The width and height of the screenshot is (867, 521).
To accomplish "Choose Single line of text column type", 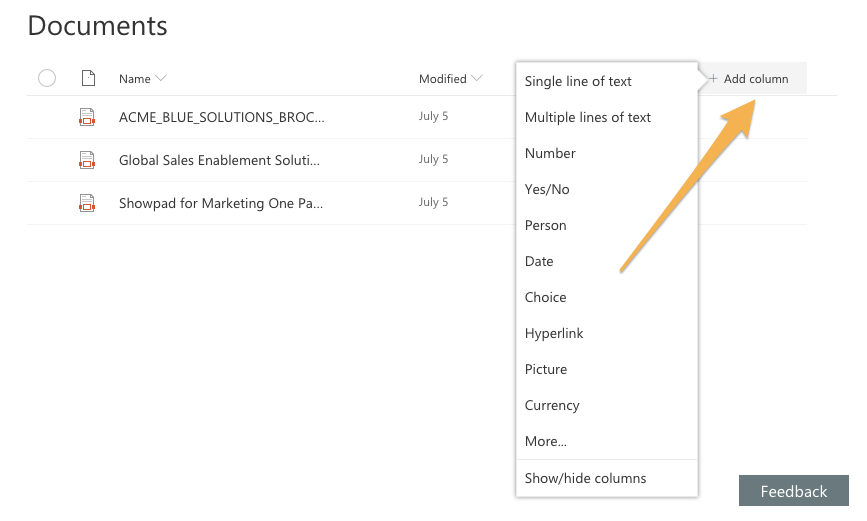I will pos(578,81).
